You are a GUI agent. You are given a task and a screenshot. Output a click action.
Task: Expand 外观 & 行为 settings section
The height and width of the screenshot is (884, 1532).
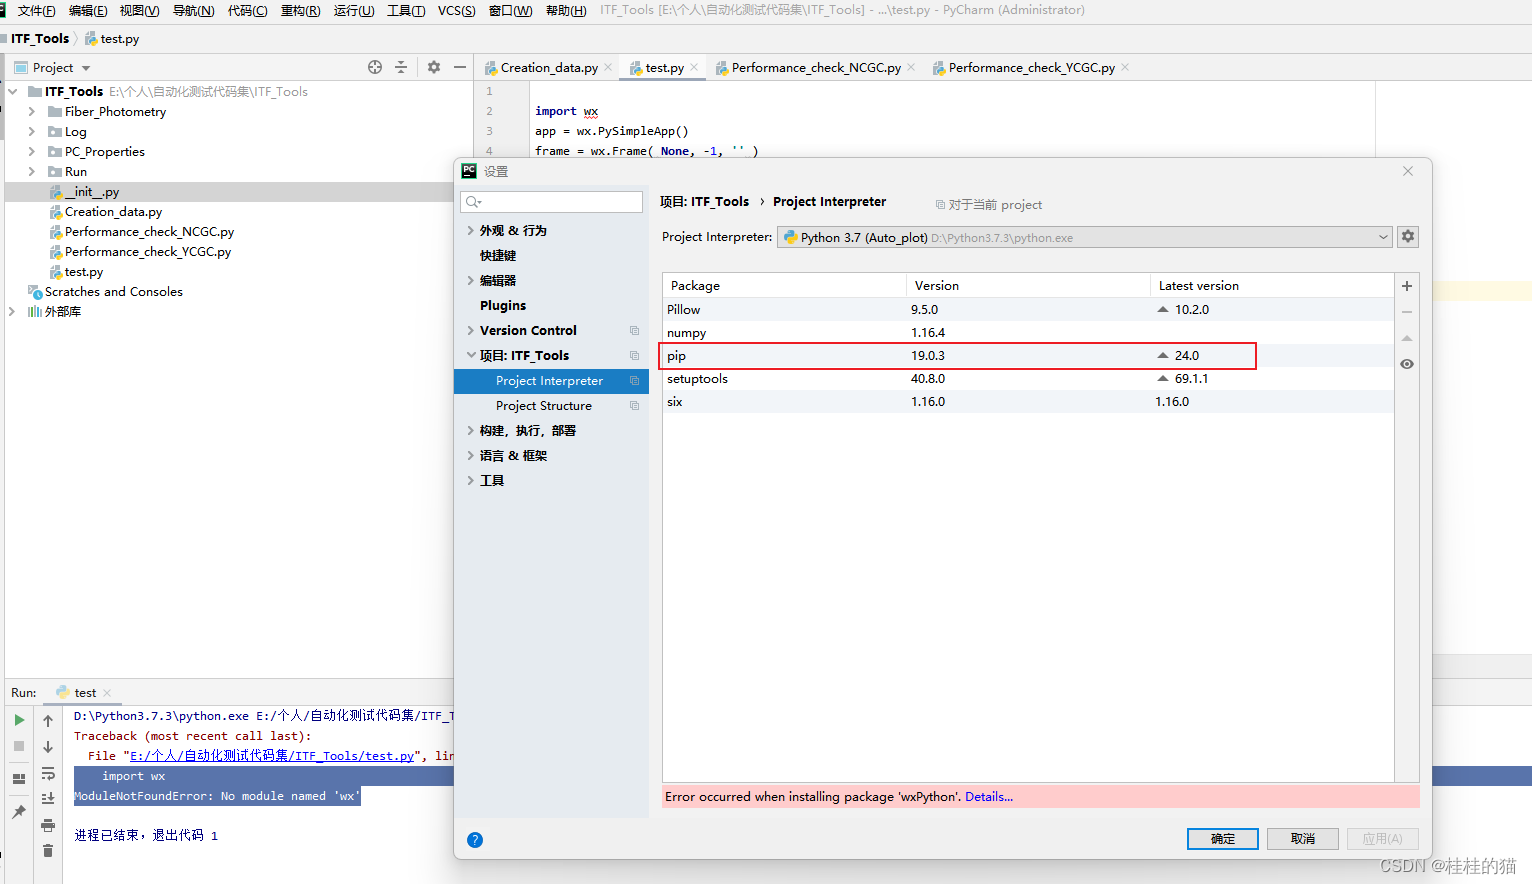pos(470,231)
